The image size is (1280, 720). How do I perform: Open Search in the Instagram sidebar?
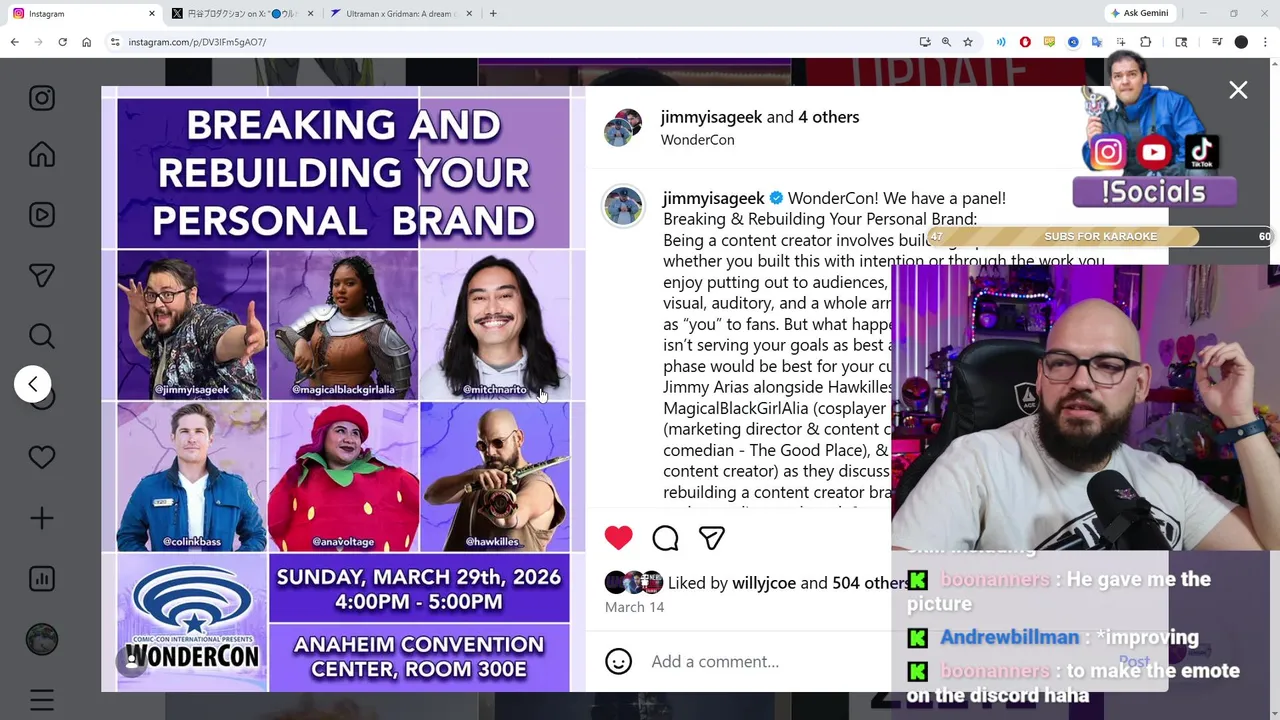coord(42,336)
